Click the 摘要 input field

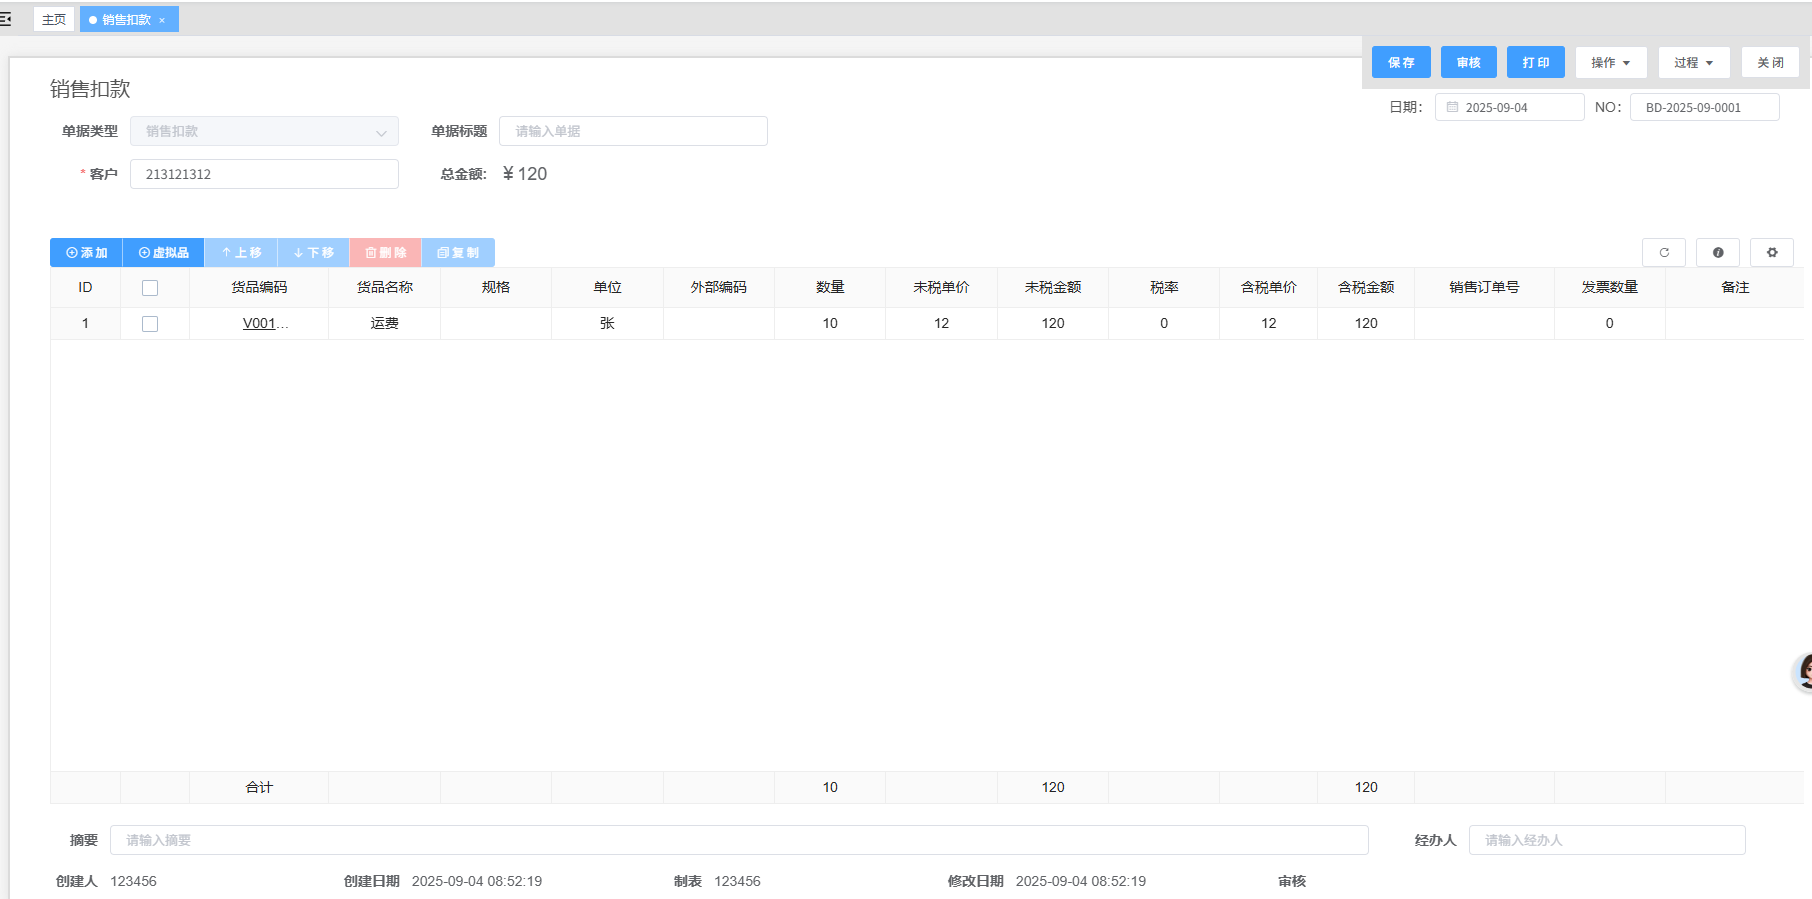pos(738,840)
